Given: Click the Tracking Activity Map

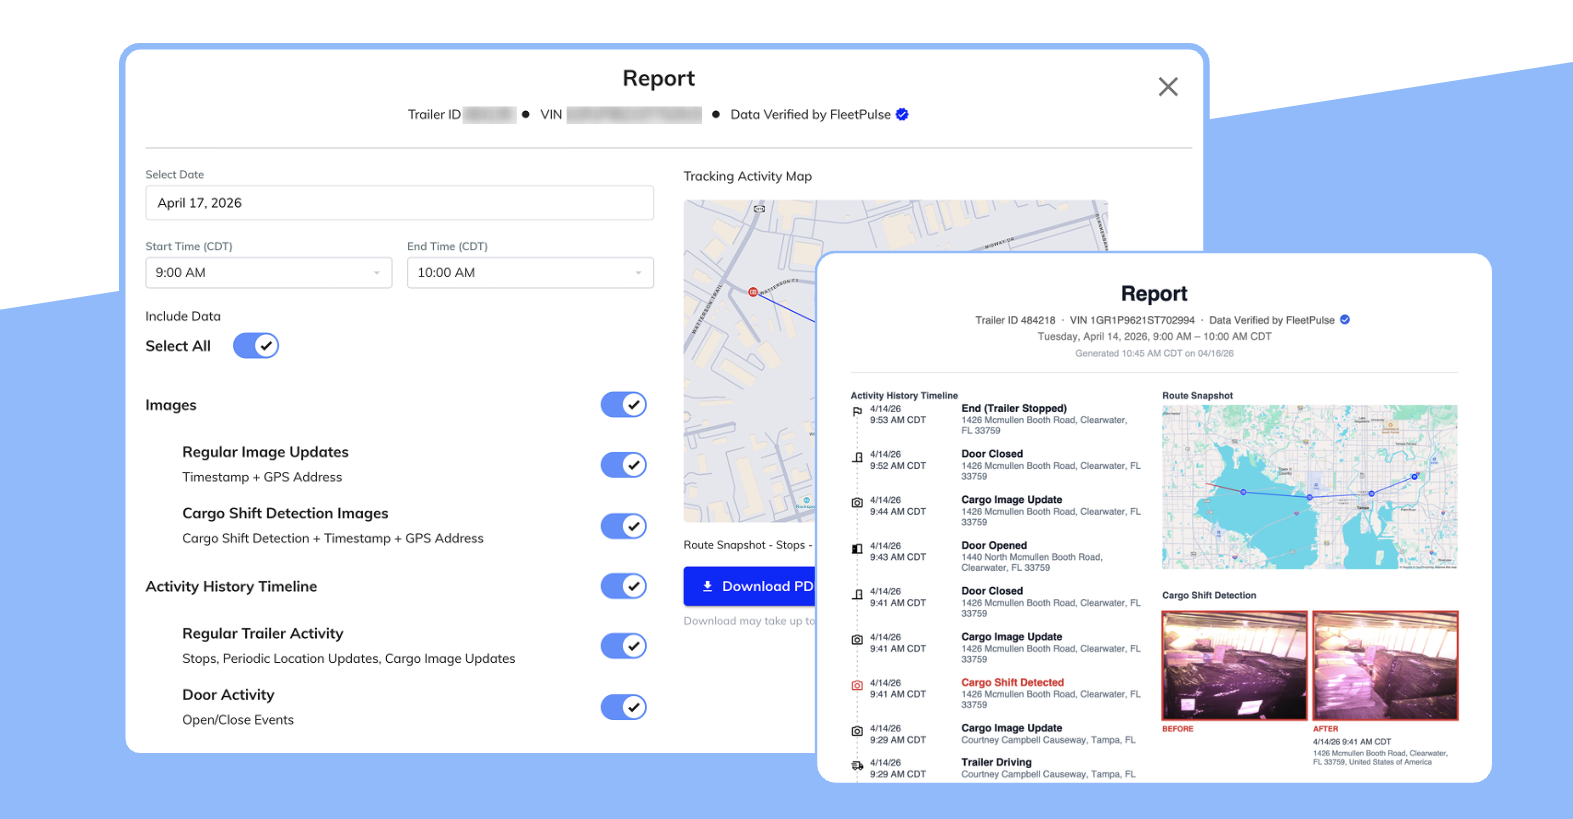Looking at the screenshot, I should 750,361.
